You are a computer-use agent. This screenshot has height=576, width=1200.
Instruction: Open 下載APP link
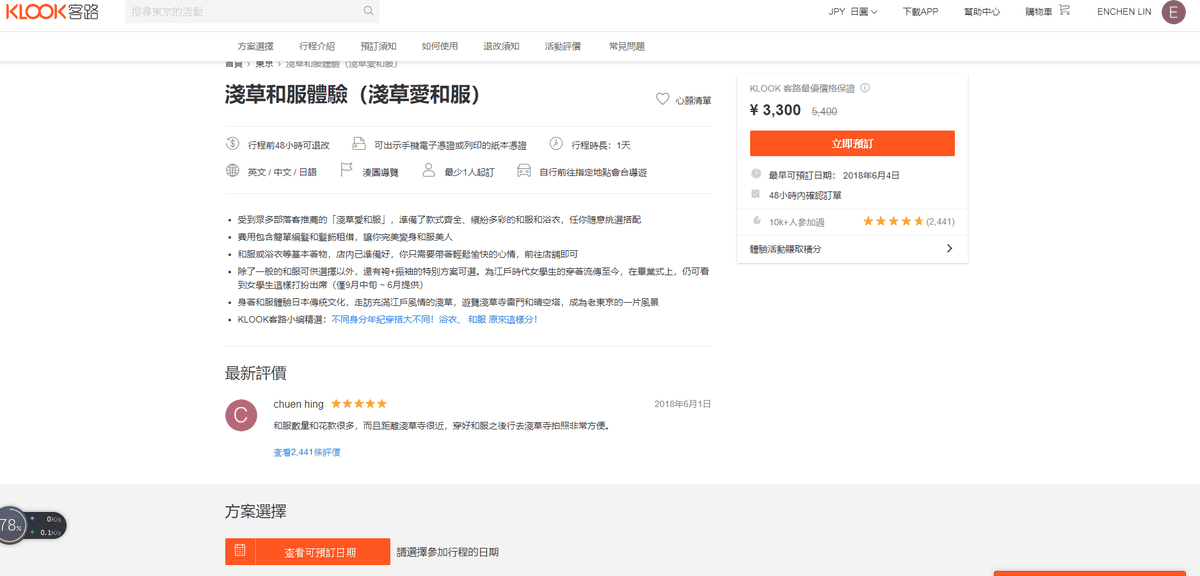pyautogui.click(x=920, y=12)
